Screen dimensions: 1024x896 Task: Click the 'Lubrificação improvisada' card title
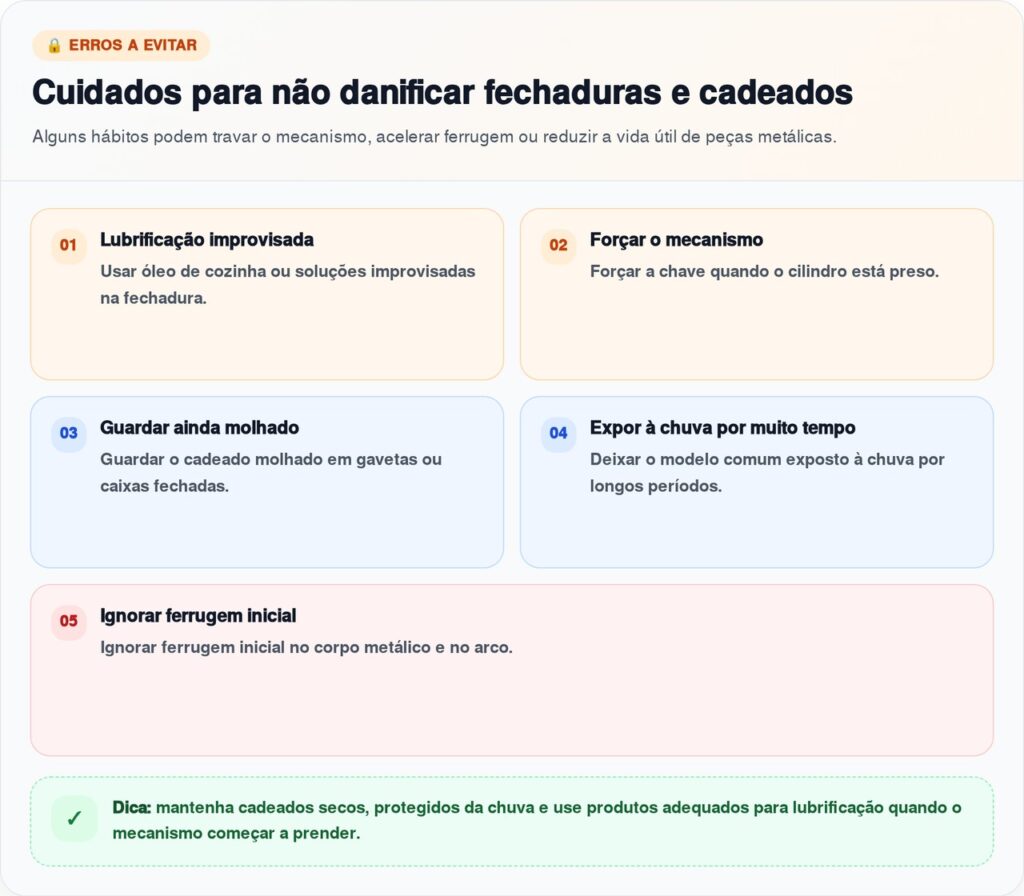207,240
